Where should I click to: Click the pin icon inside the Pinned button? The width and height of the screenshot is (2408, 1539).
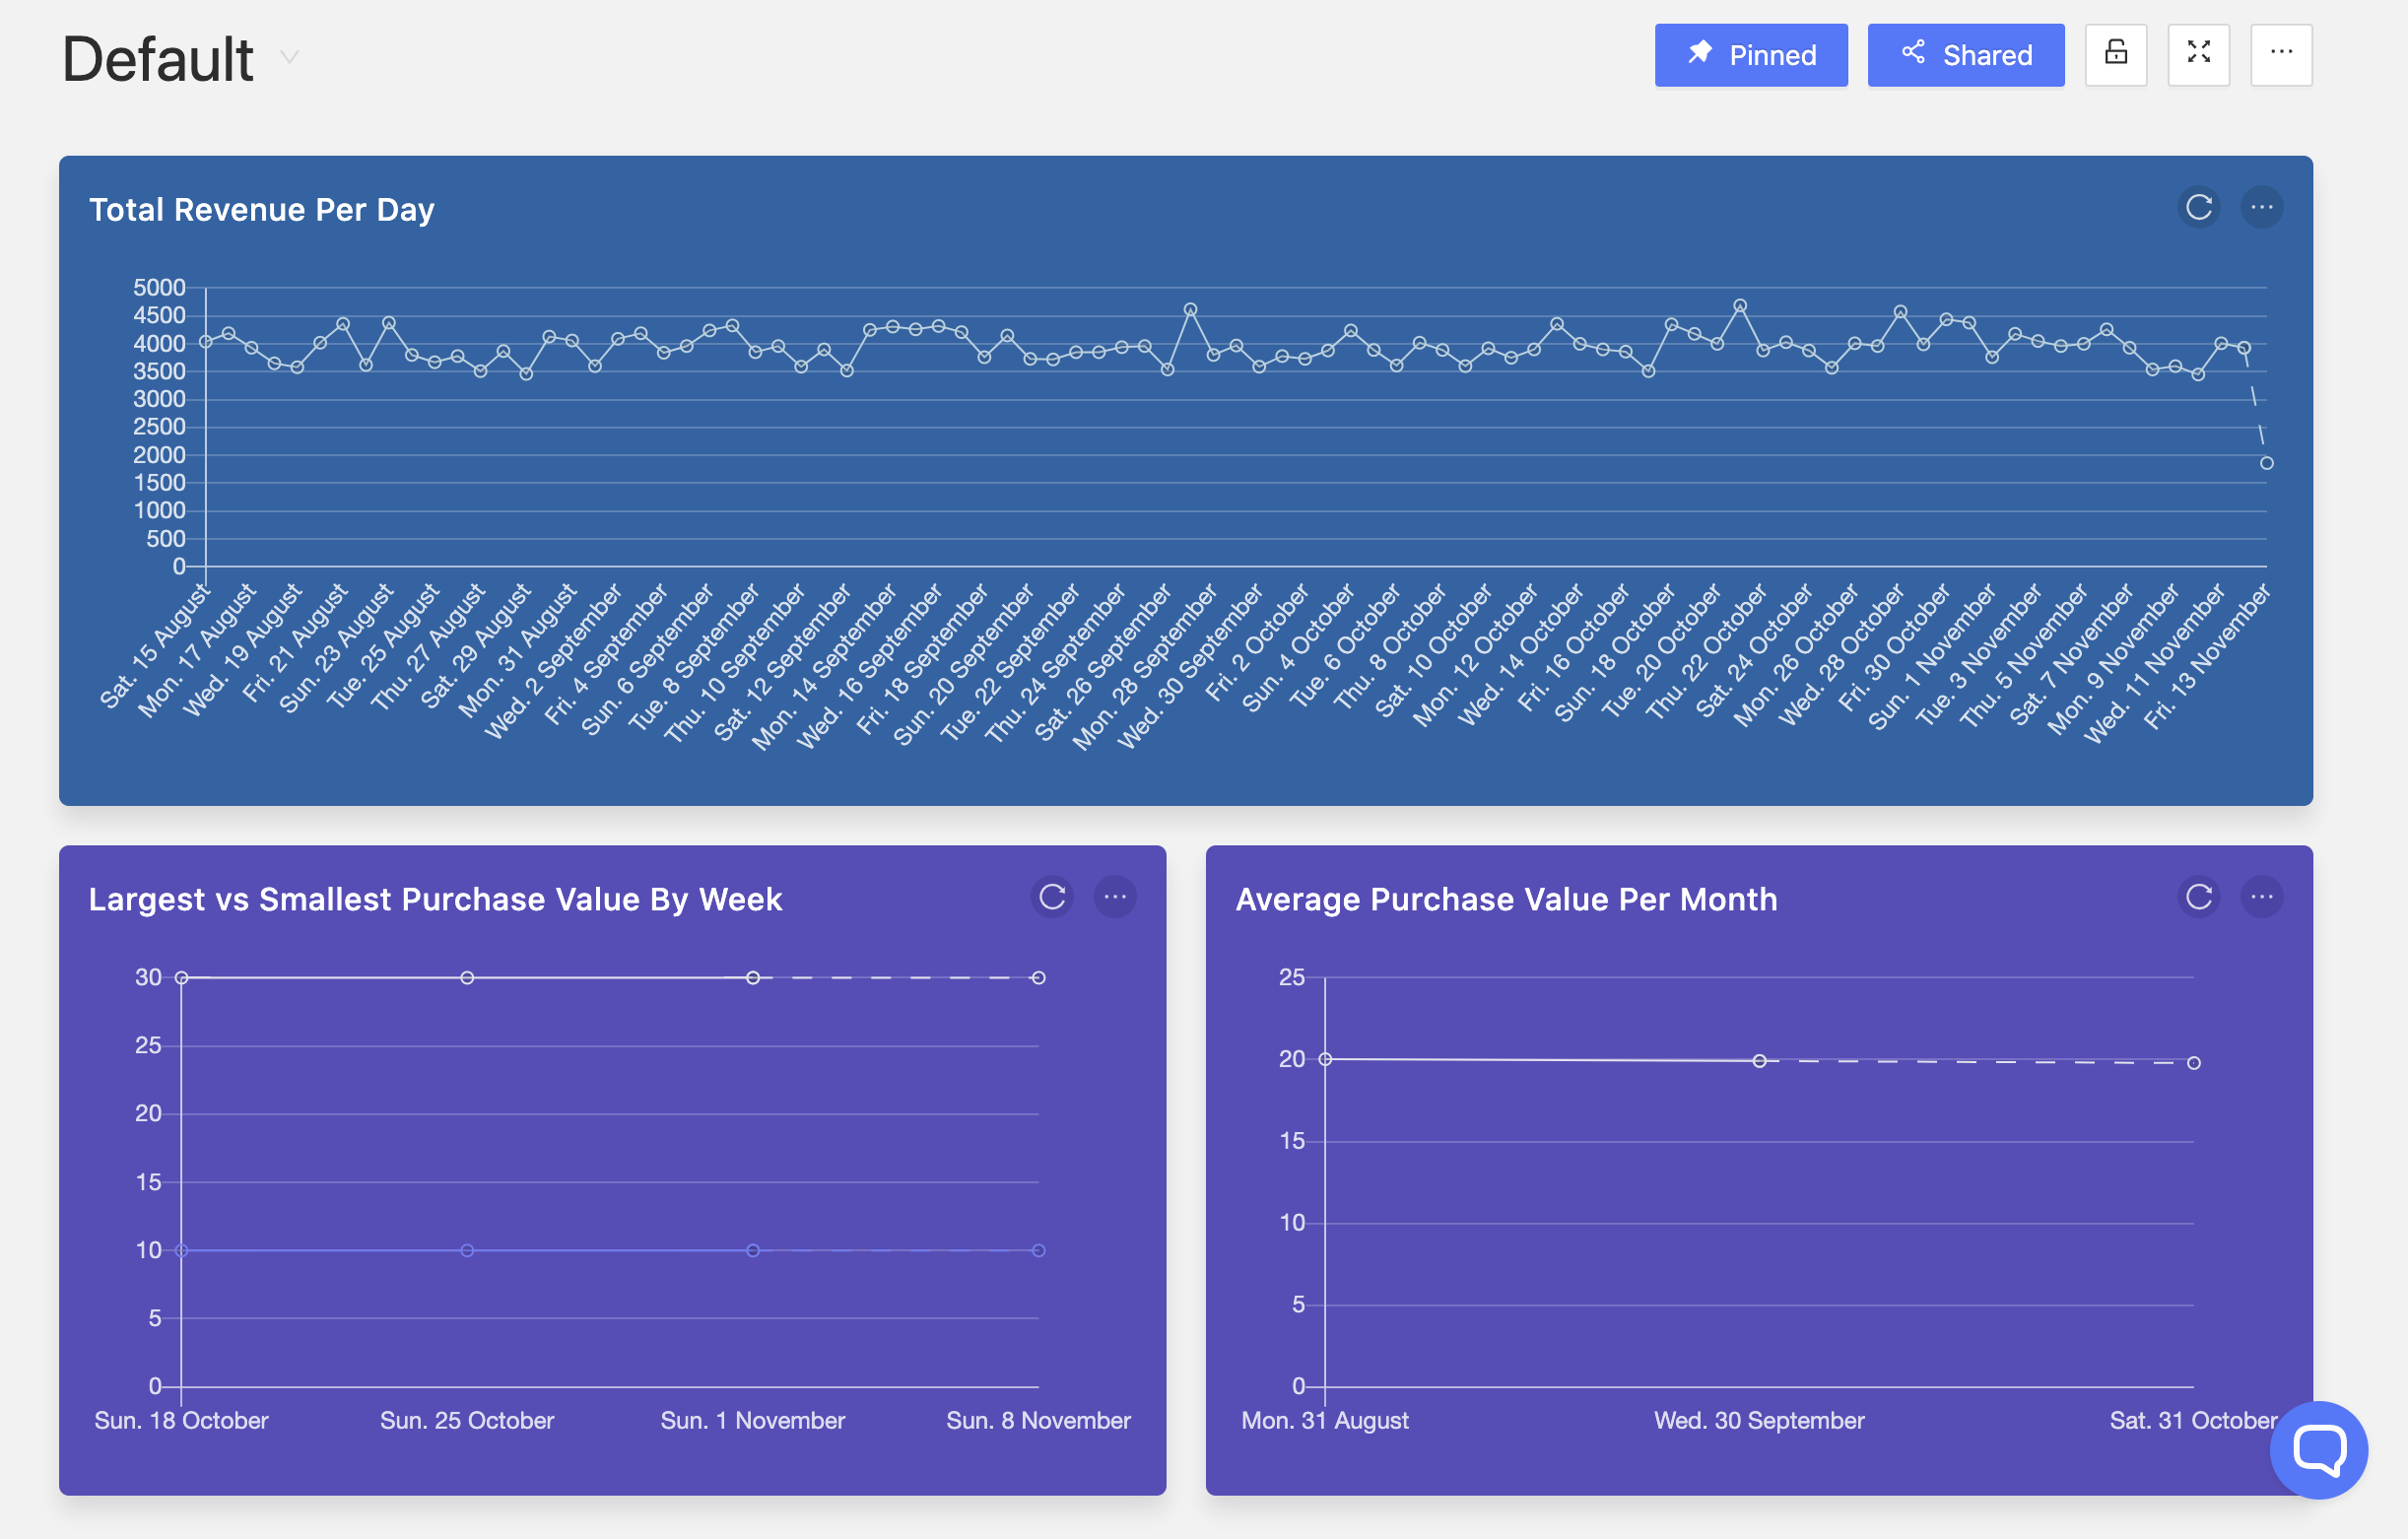[1701, 55]
